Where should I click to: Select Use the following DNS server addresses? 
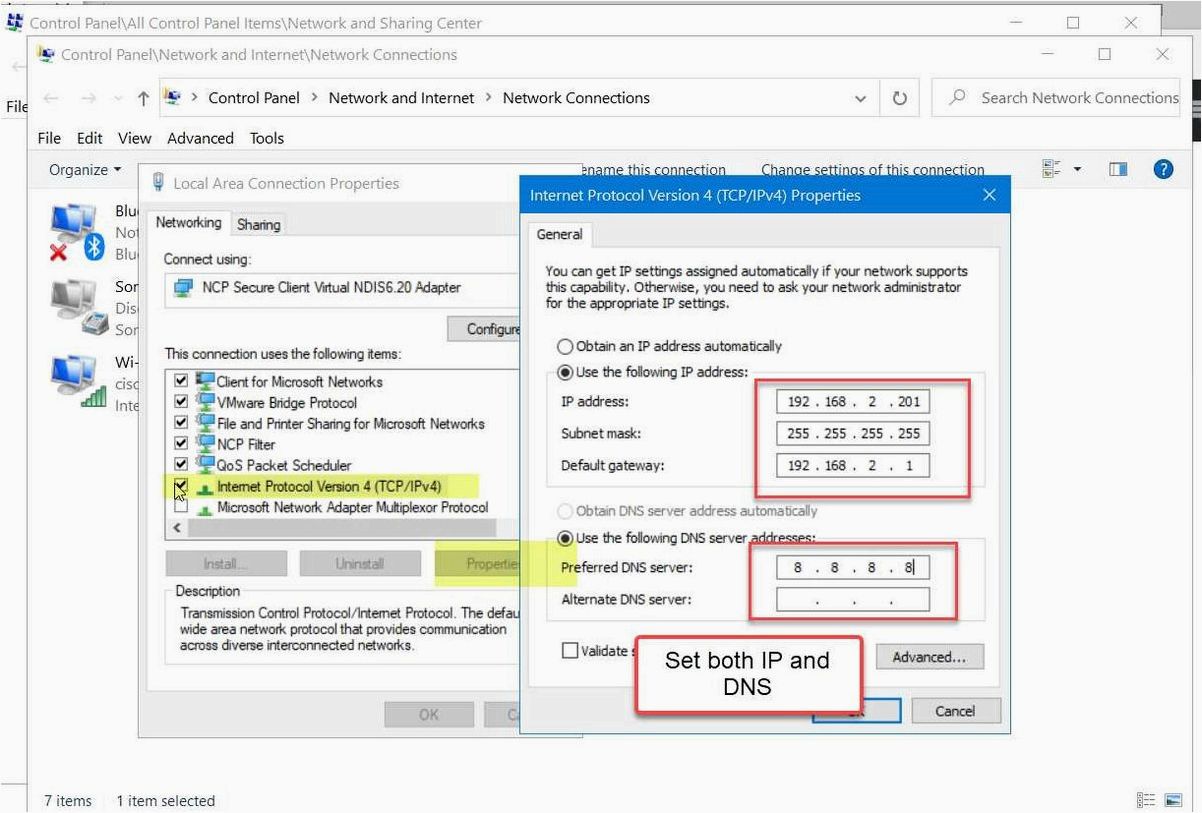pyautogui.click(x=566, y=538)
